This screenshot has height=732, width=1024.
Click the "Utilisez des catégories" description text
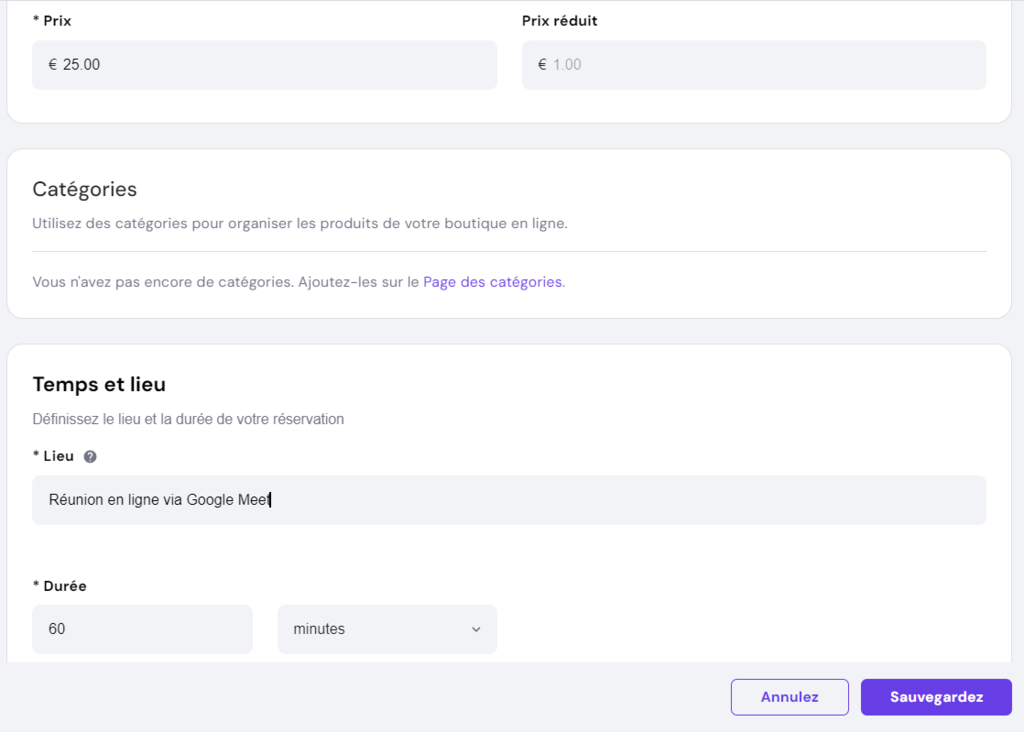[x=299, y=223]
